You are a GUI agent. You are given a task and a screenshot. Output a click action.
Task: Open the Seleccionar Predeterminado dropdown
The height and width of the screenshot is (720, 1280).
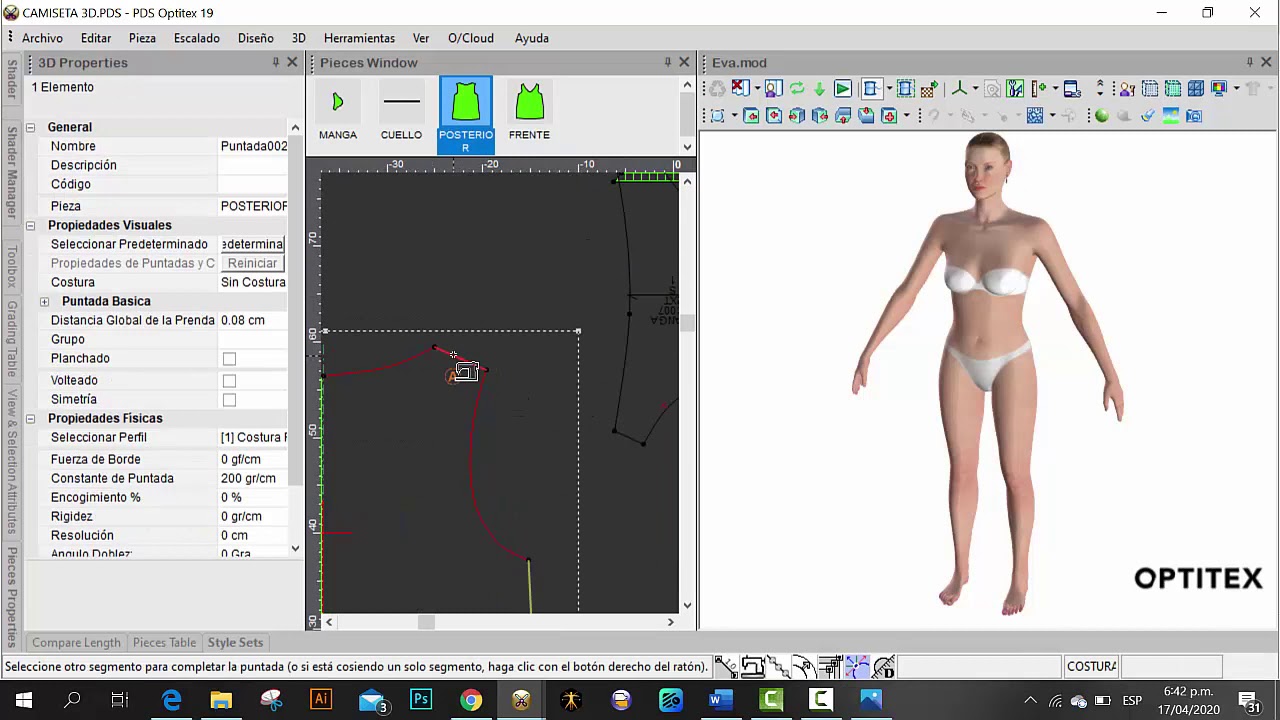tap(252, 244)
